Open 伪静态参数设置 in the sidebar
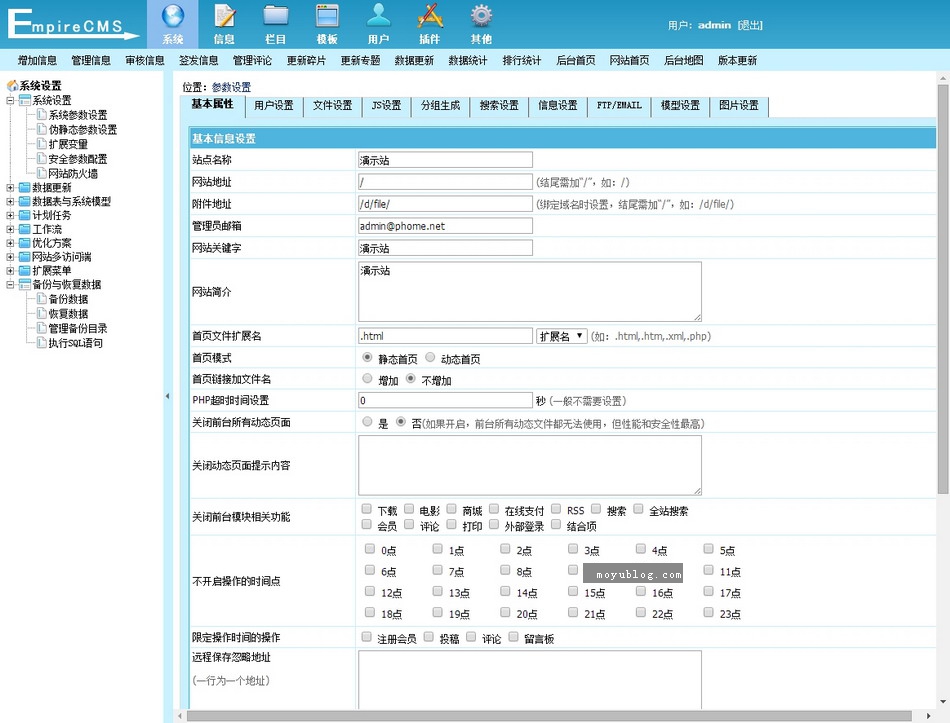Image resolution: width=950 pixels, height=723 pixels. point(82,130)
